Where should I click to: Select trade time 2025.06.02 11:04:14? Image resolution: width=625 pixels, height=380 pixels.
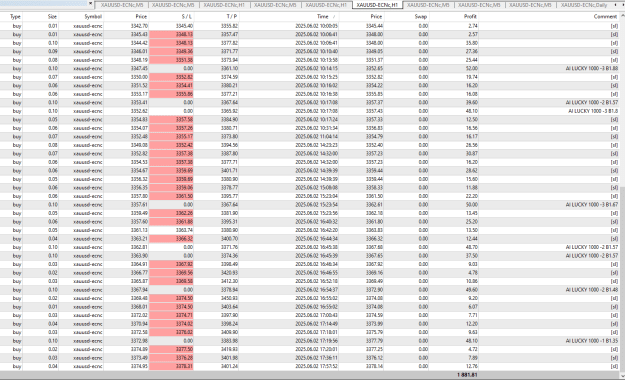pyautogui.click(x=316, y=137)
